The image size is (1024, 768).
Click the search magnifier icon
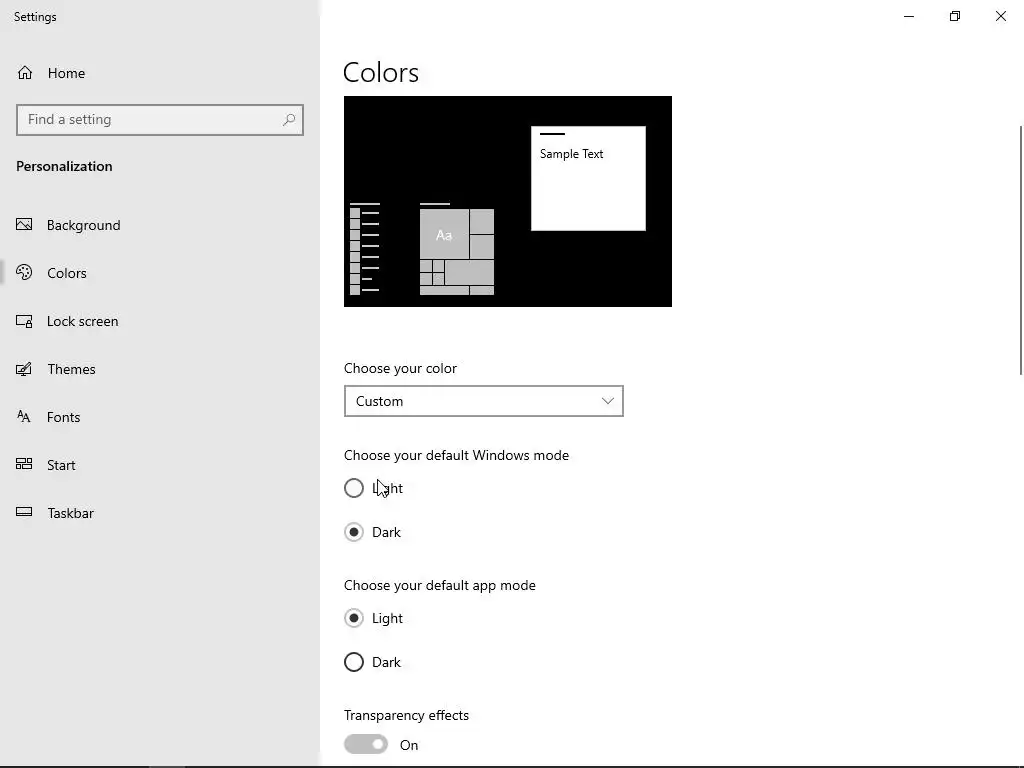pyautogui.click(x=289, y=119)
